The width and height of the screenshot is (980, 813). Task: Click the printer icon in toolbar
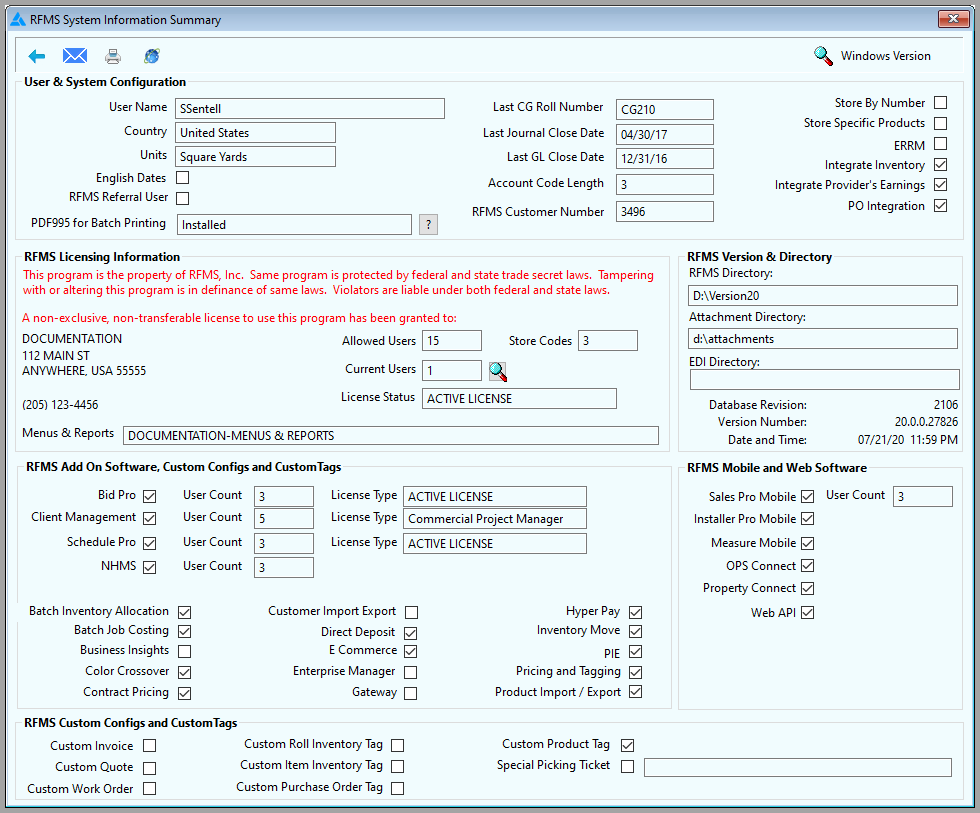click(113, 56)
